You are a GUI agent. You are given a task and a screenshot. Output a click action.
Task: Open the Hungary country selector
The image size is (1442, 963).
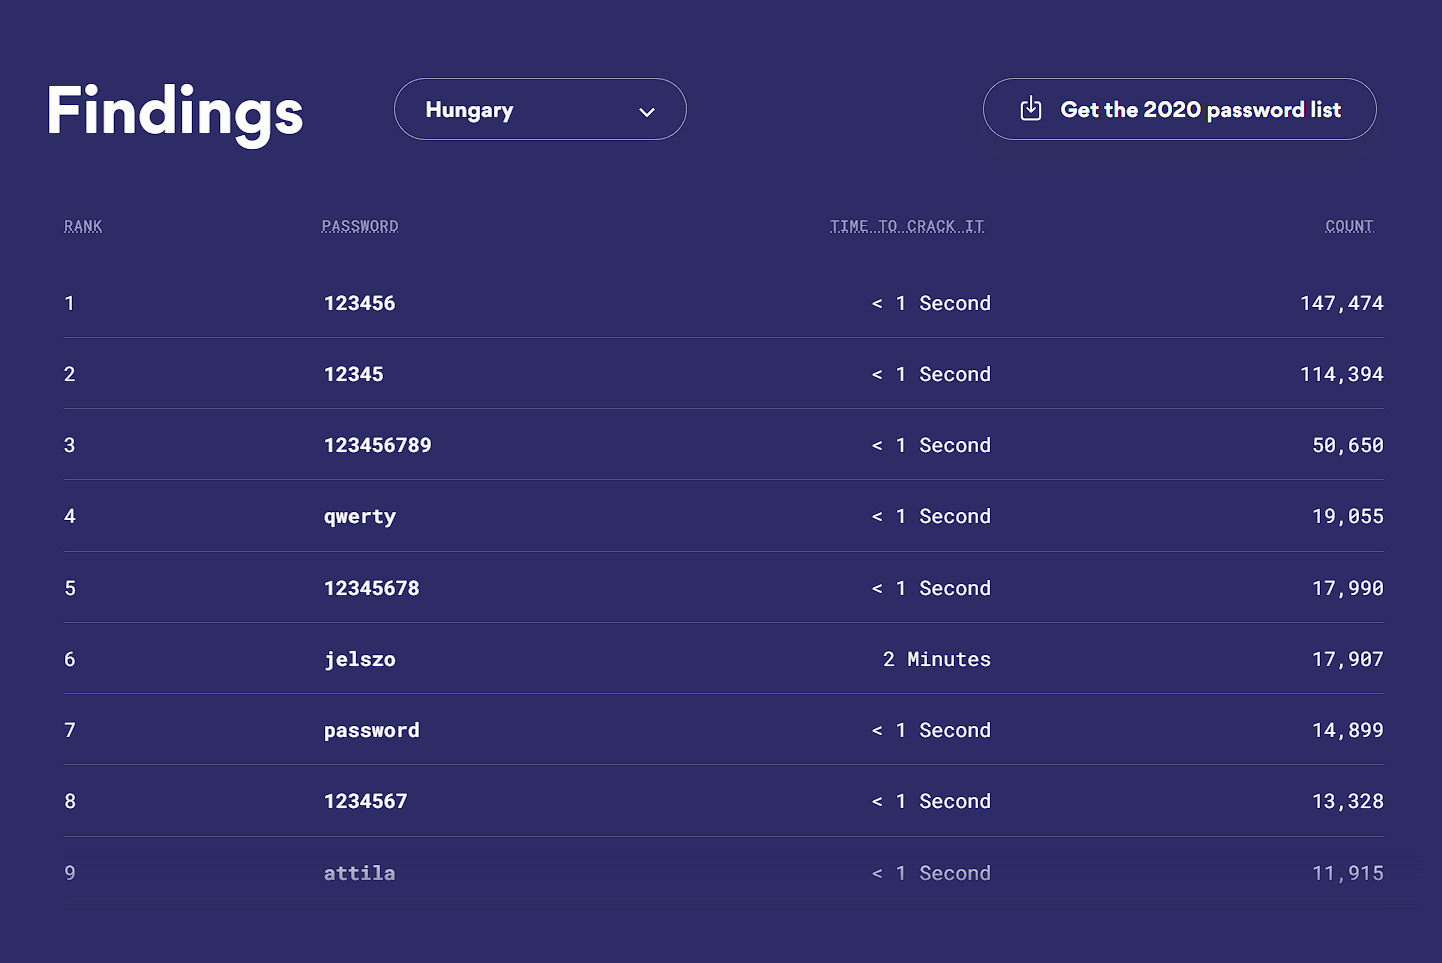(x=539, y=109)
